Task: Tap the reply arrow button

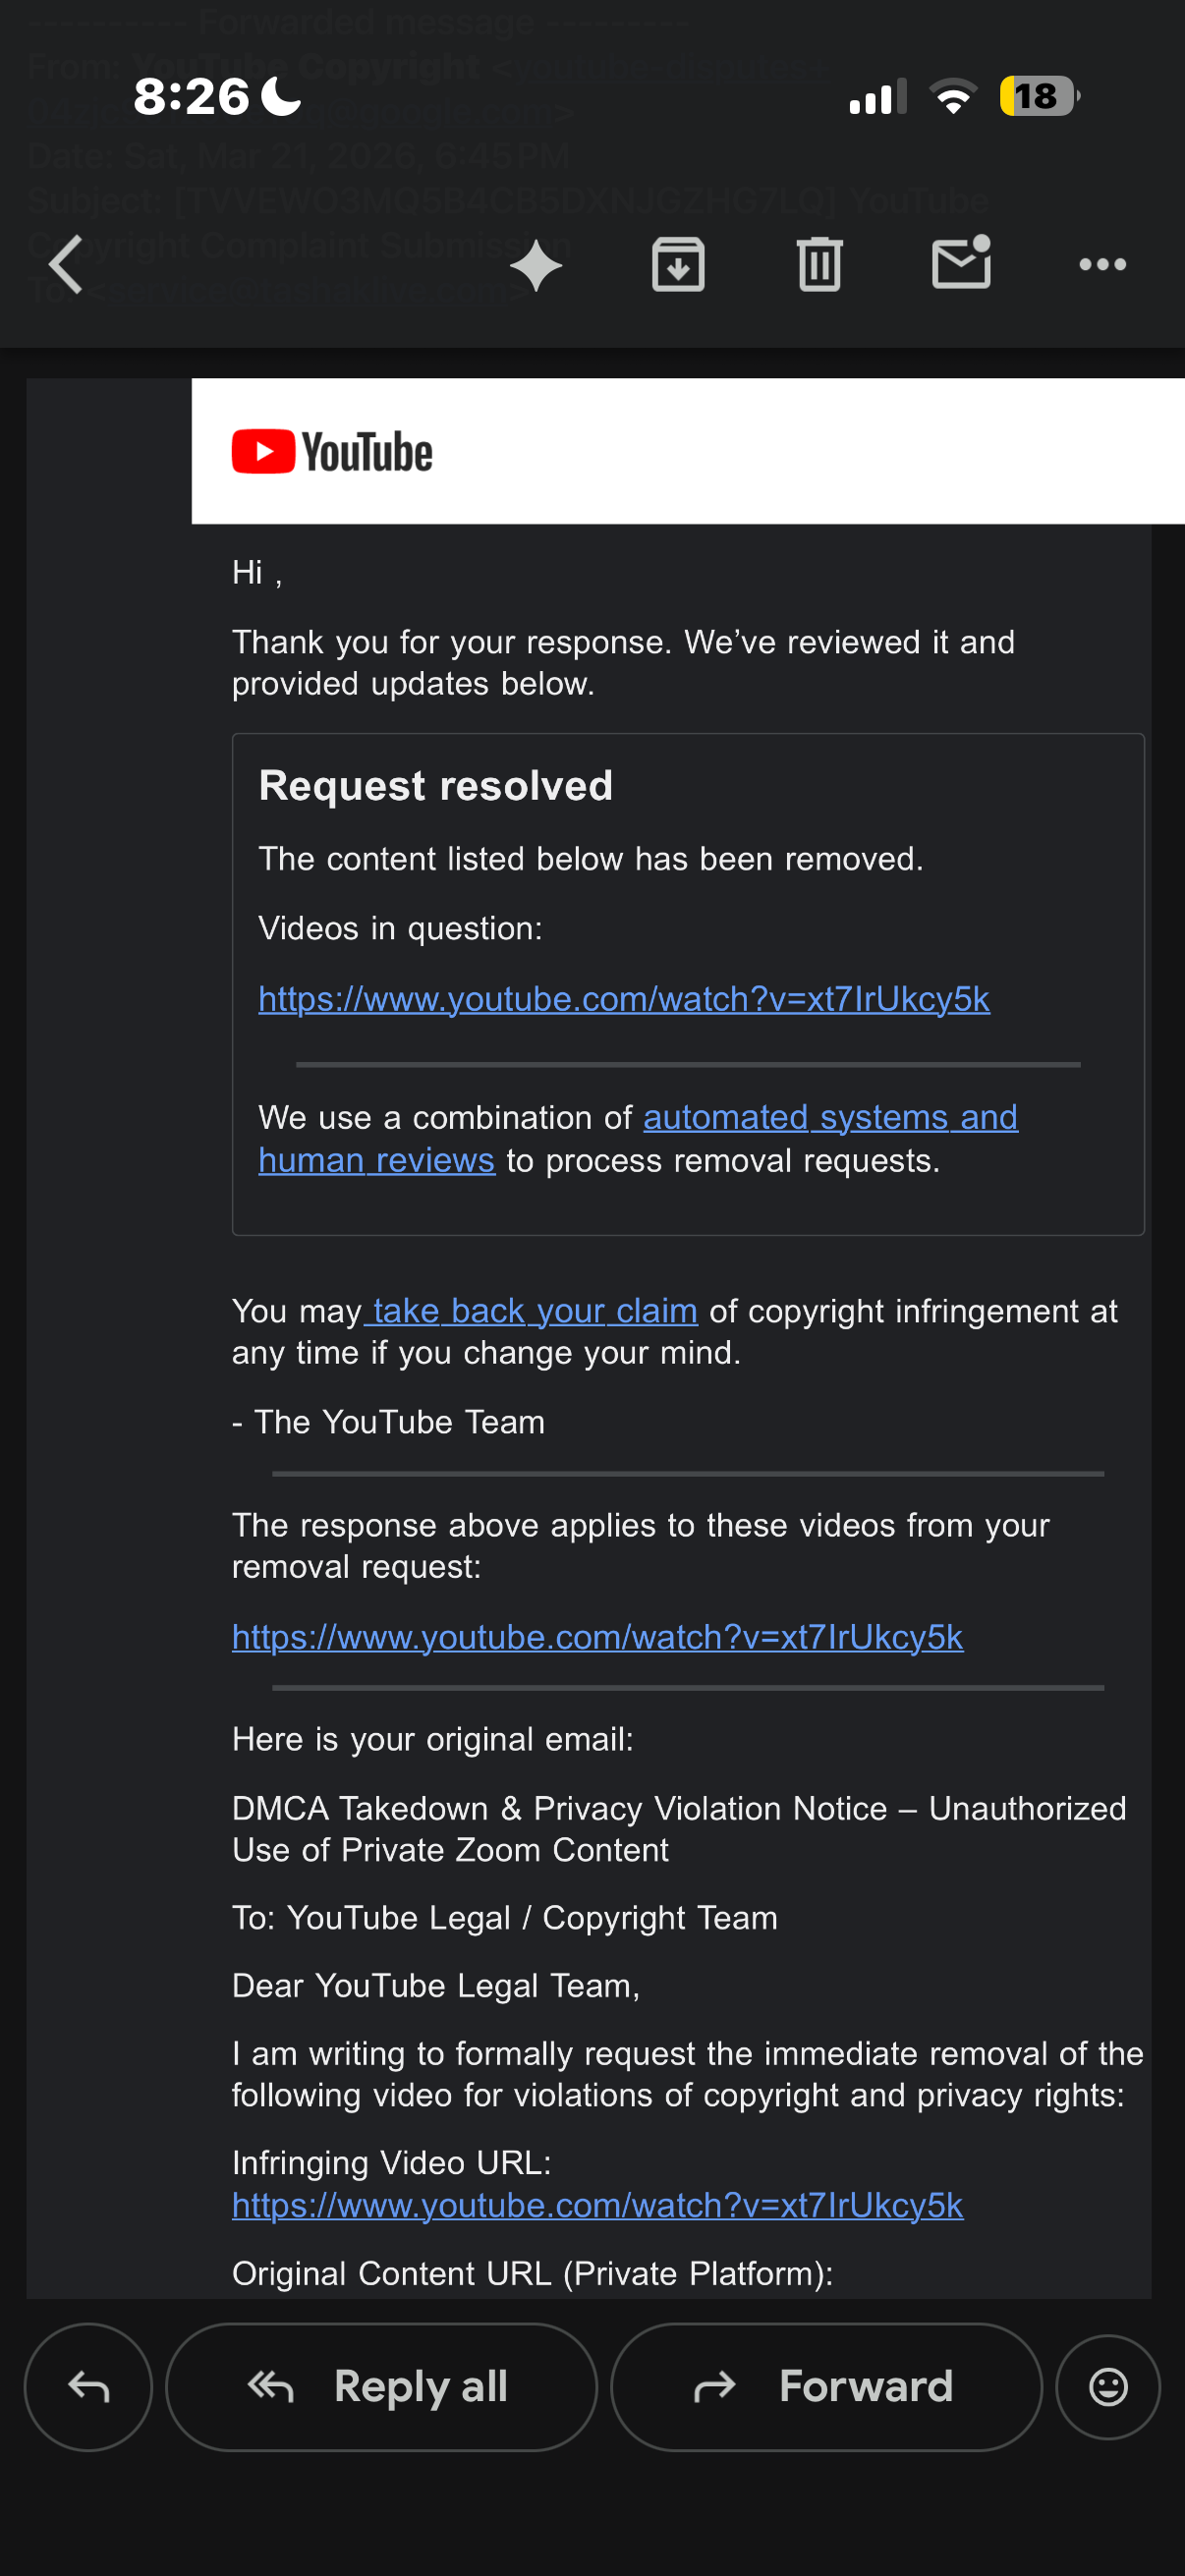Action: [x=88, y=2386]
